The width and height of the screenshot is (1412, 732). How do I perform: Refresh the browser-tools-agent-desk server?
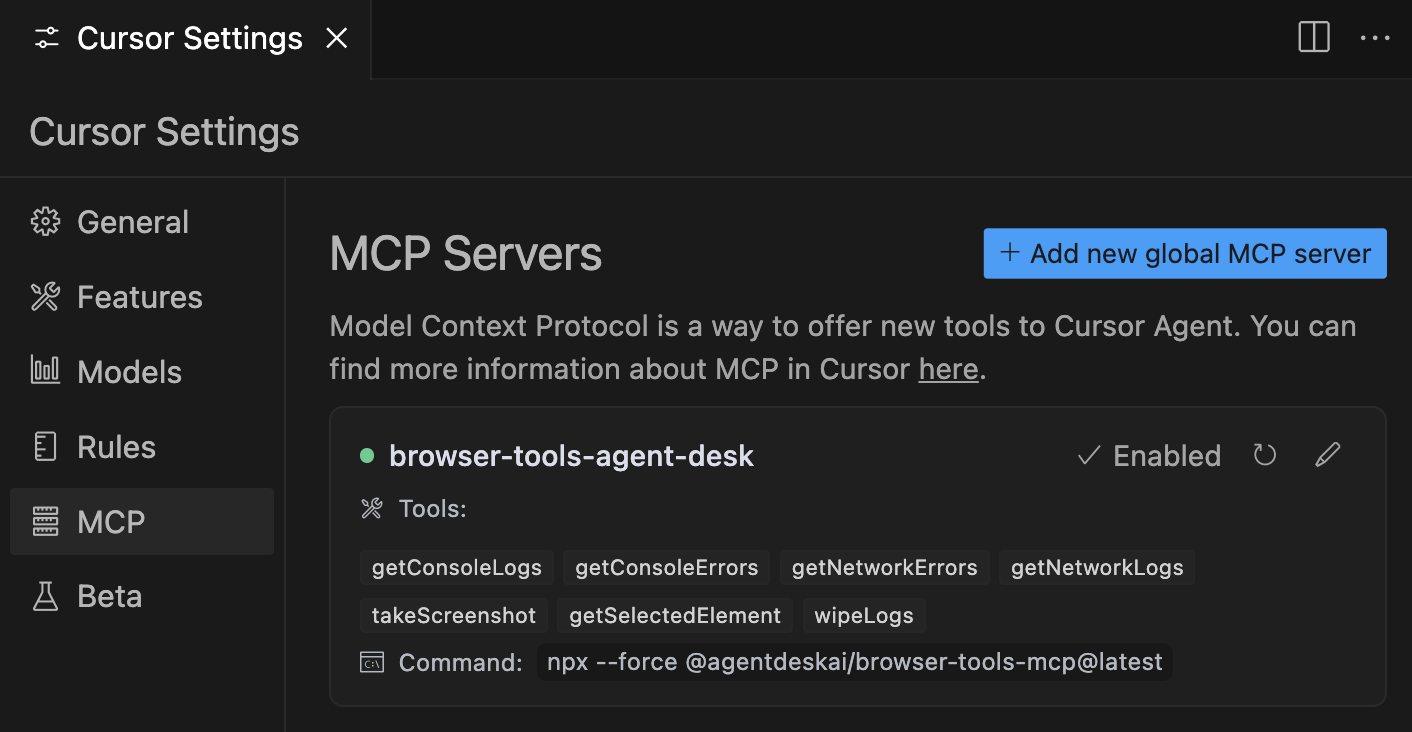[1264, 455]
